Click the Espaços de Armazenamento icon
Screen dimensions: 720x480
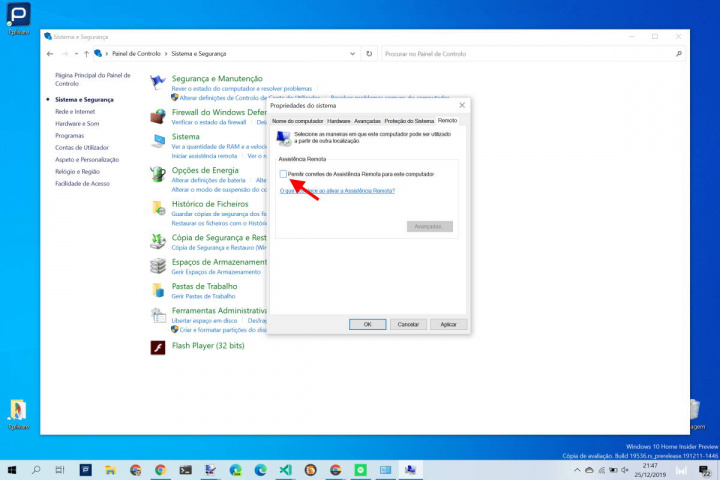(158, 265)
